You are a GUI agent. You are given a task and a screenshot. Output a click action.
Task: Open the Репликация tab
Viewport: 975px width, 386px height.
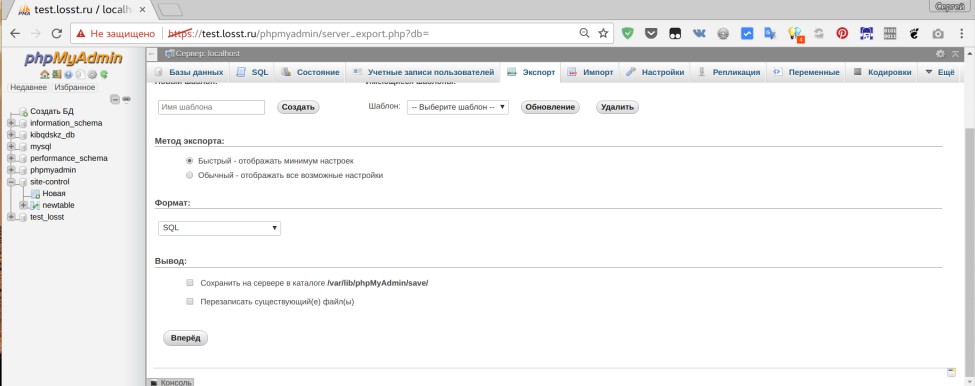pos(729,72)
